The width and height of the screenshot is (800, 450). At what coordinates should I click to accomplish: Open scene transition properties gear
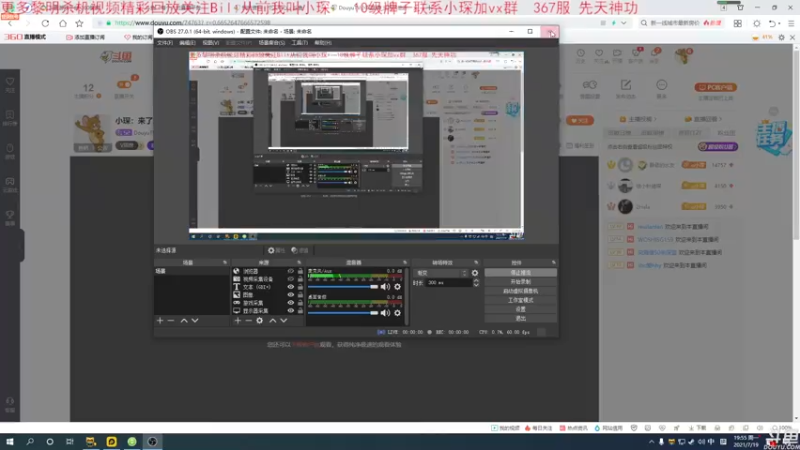click(475, 273)
